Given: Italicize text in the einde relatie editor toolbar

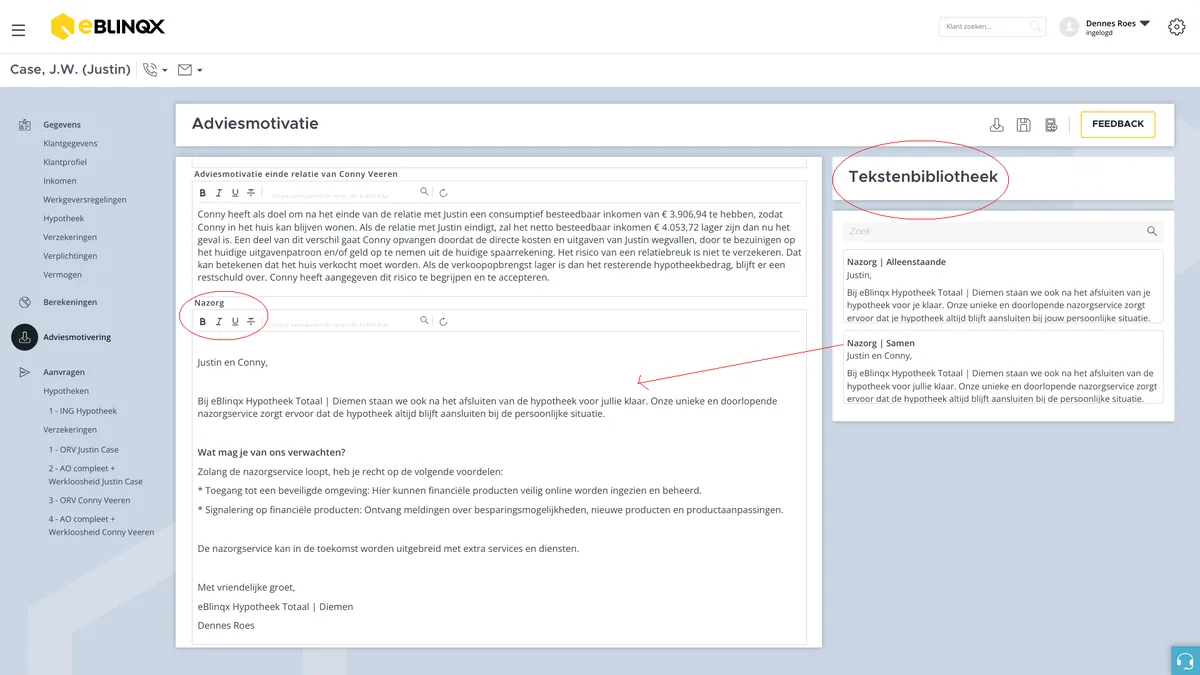Looking at the screenshot, I should (x=219, y=192).
